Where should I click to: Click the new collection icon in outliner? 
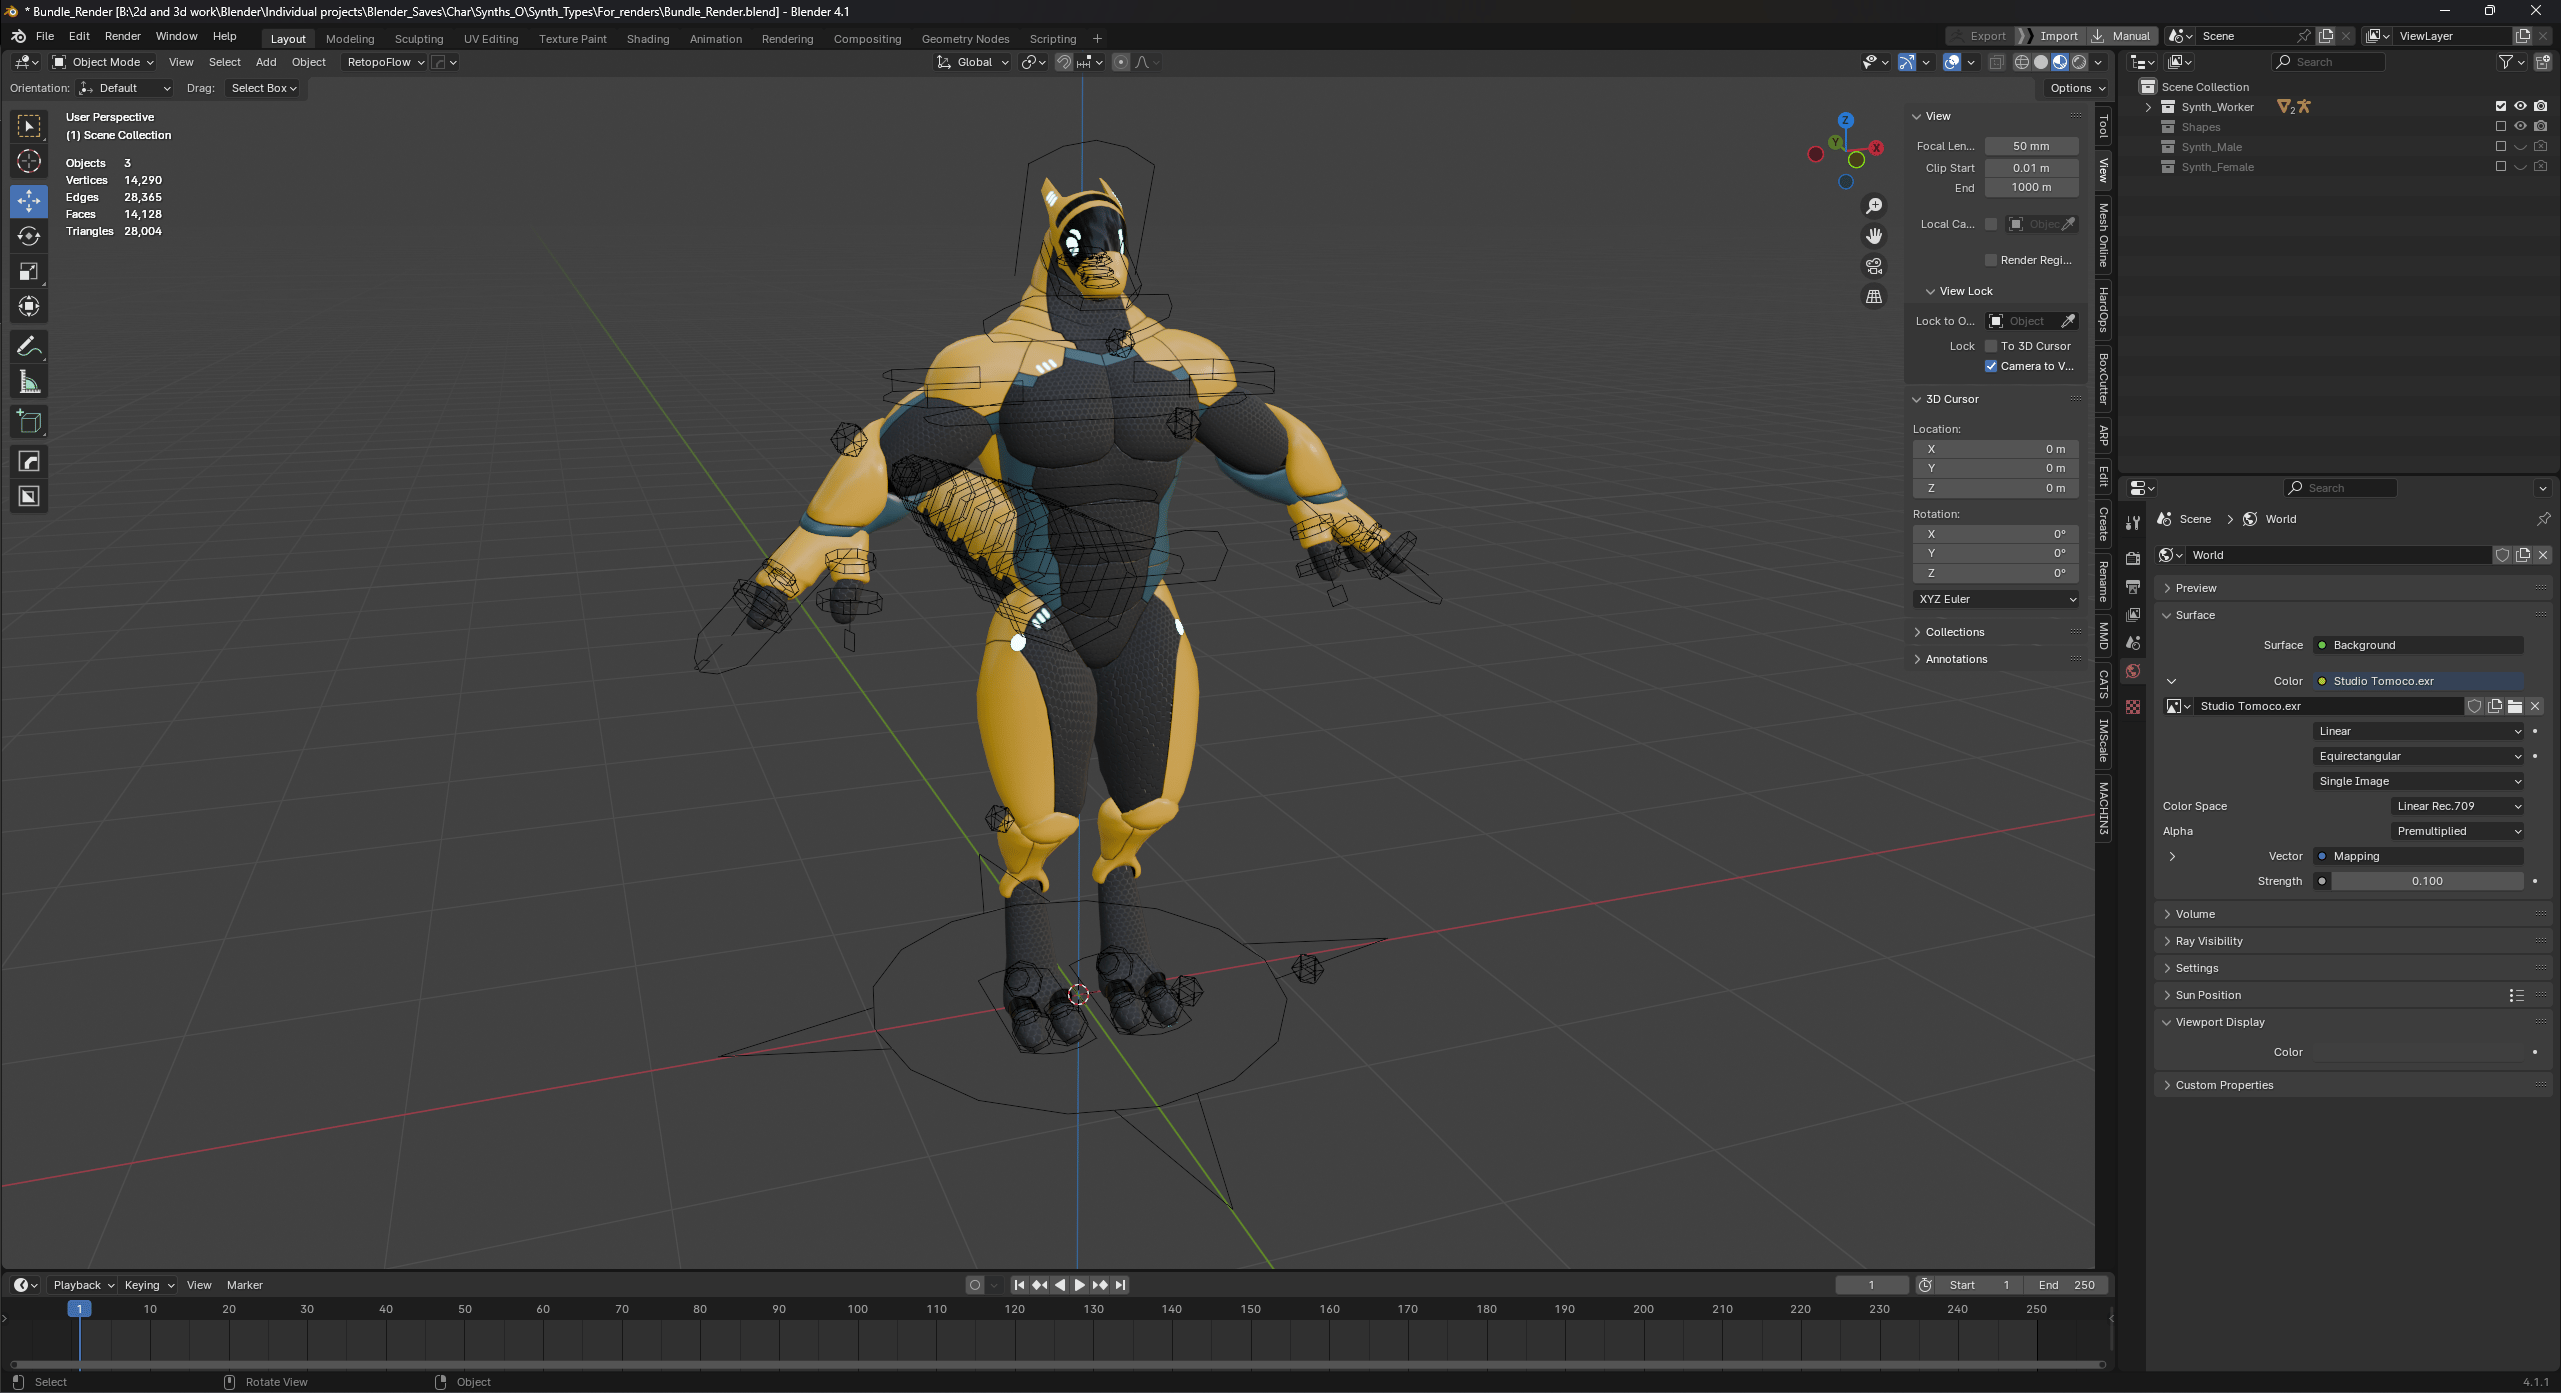(2543, 62)
